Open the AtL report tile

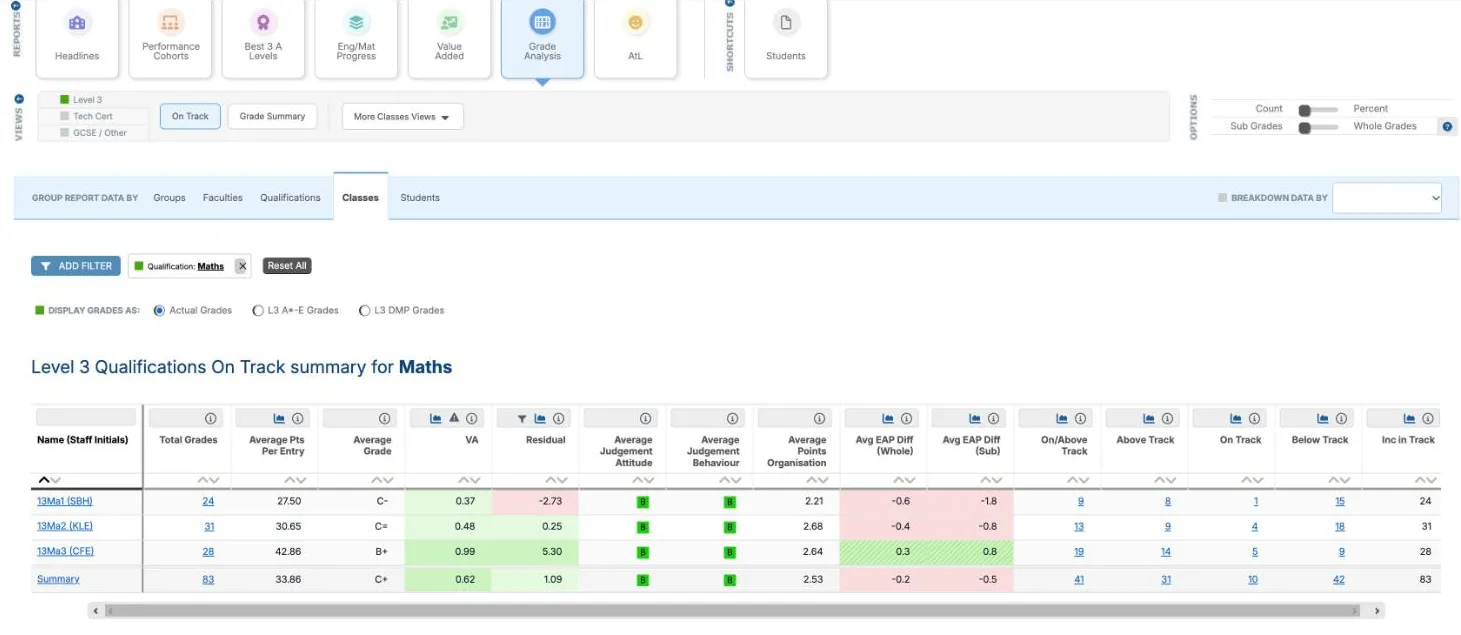[635, 38]
